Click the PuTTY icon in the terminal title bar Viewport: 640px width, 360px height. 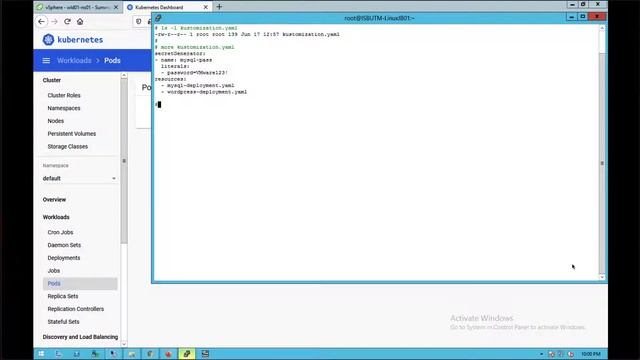point(158,18)
